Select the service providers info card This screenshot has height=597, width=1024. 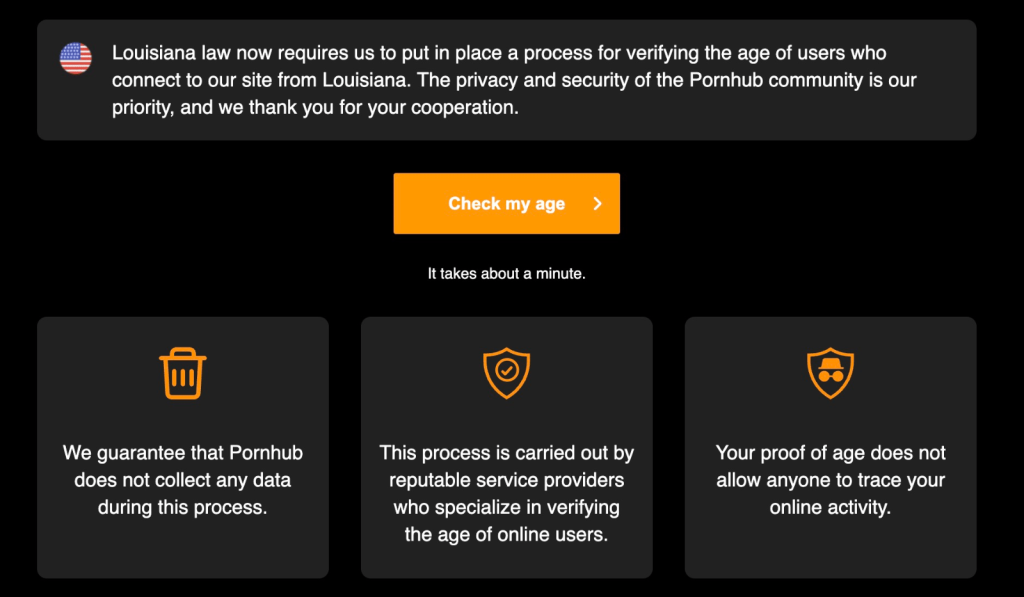tap(507, 447)
